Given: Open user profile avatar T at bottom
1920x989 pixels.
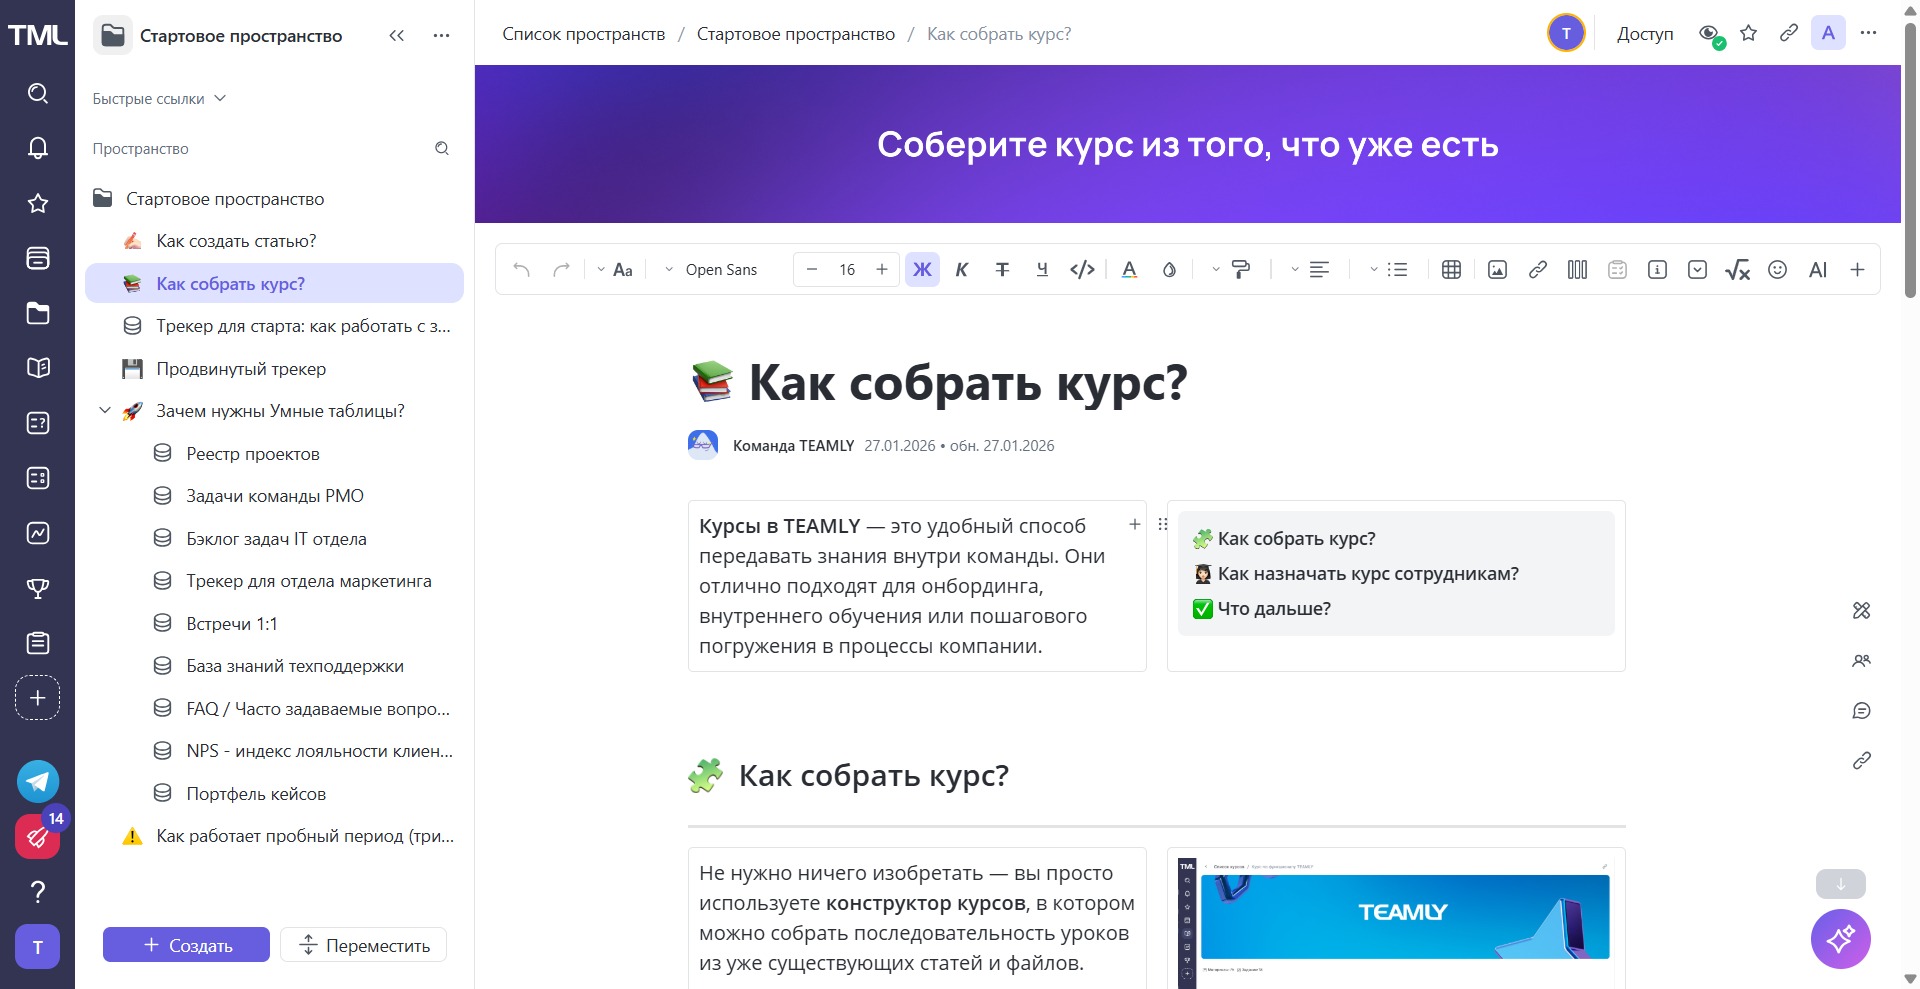Looking at the screenshot, I should click(38, 947).
